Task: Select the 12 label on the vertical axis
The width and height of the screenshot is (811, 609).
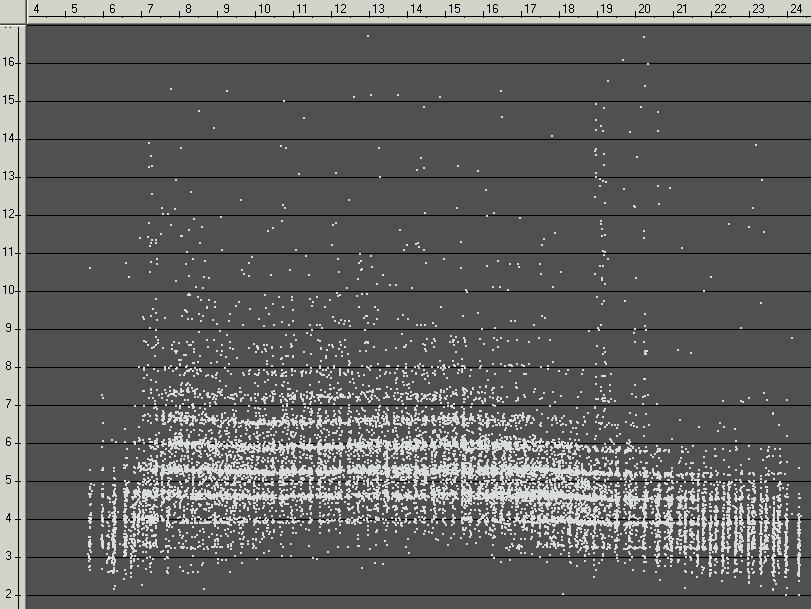Action: click(11, 214)
